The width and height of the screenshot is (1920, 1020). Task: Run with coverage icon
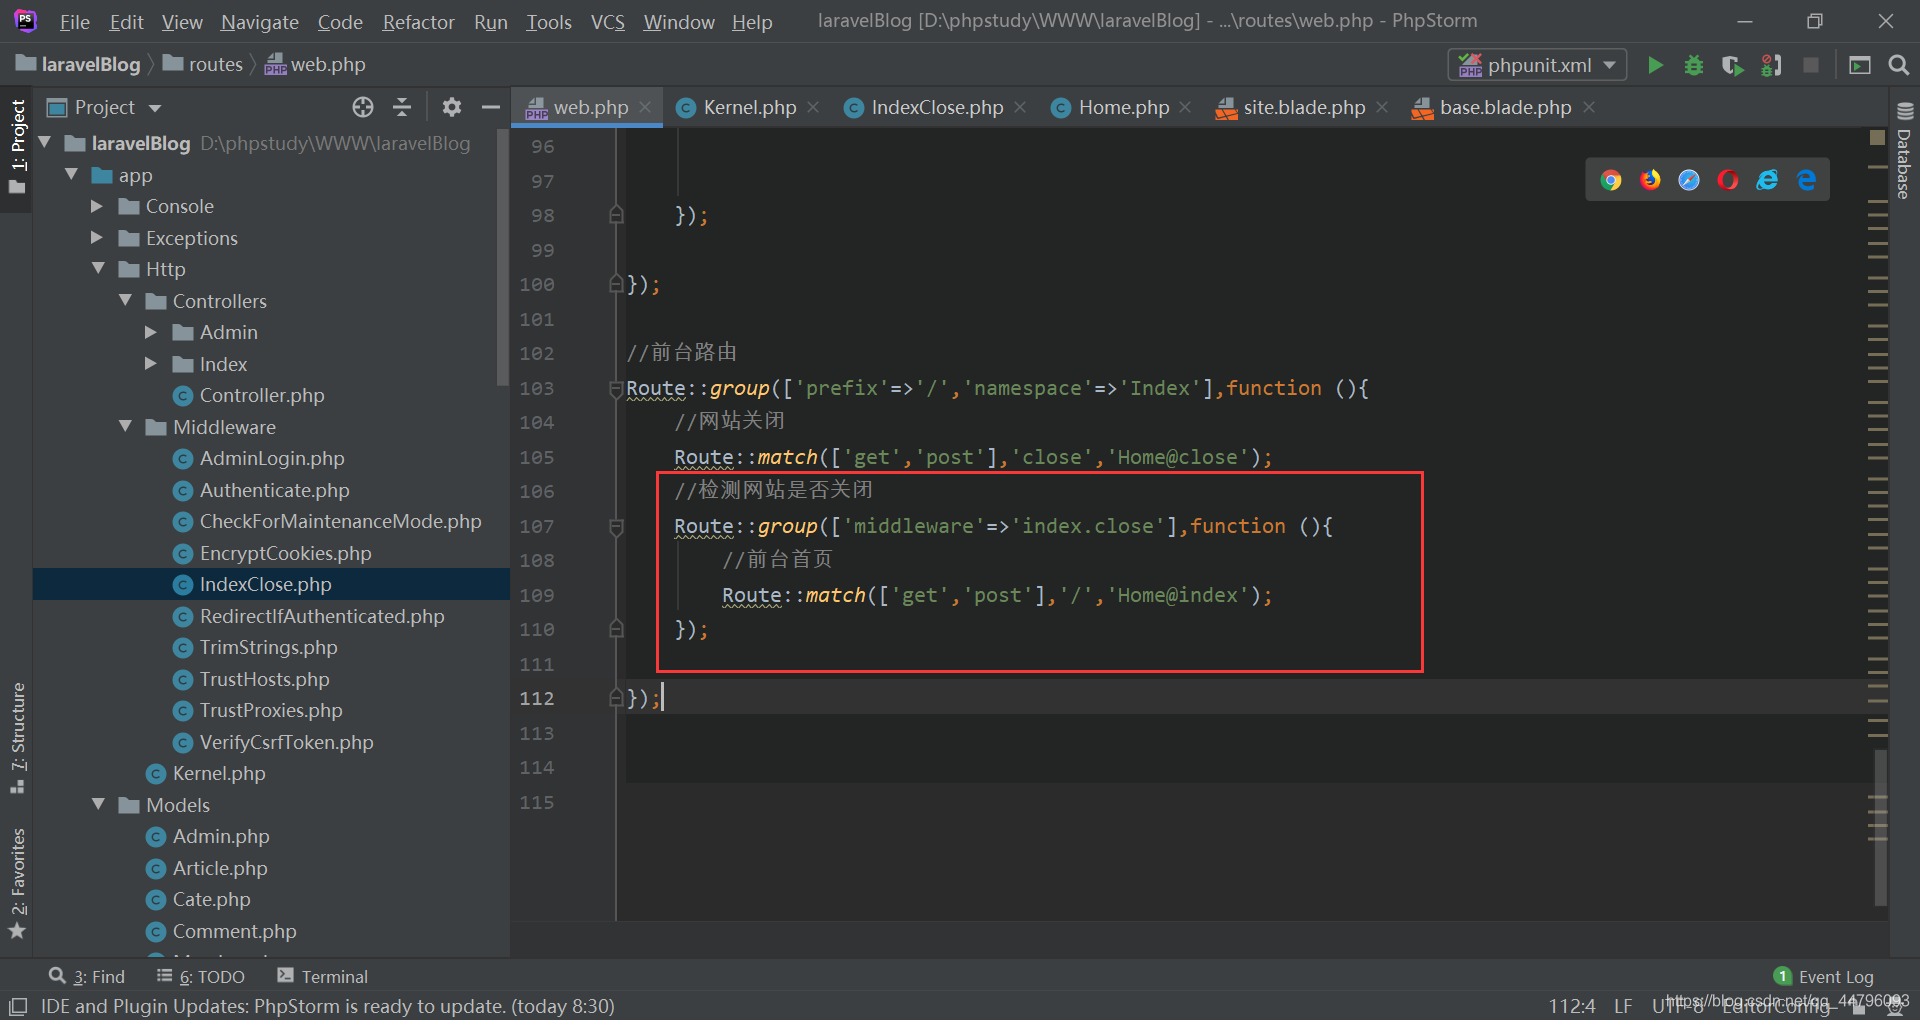1732,65
